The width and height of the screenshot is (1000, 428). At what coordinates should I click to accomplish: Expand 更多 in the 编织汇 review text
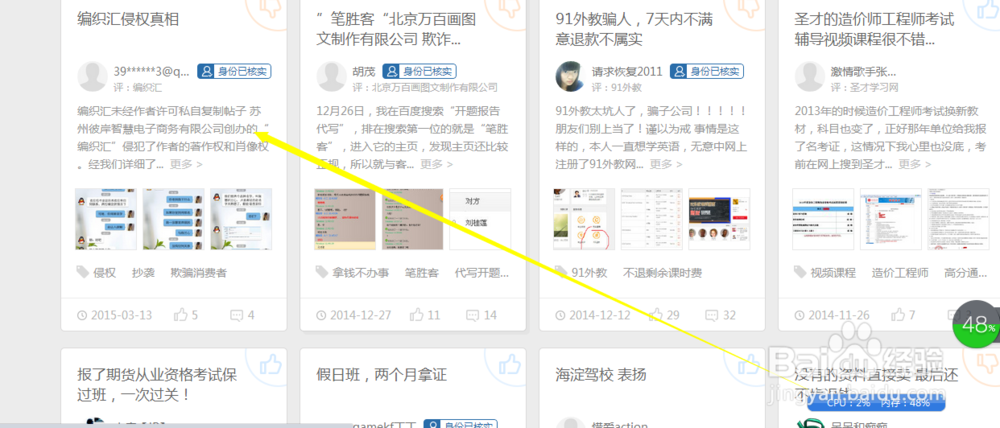pyautogui.click(x=186, y=165)
